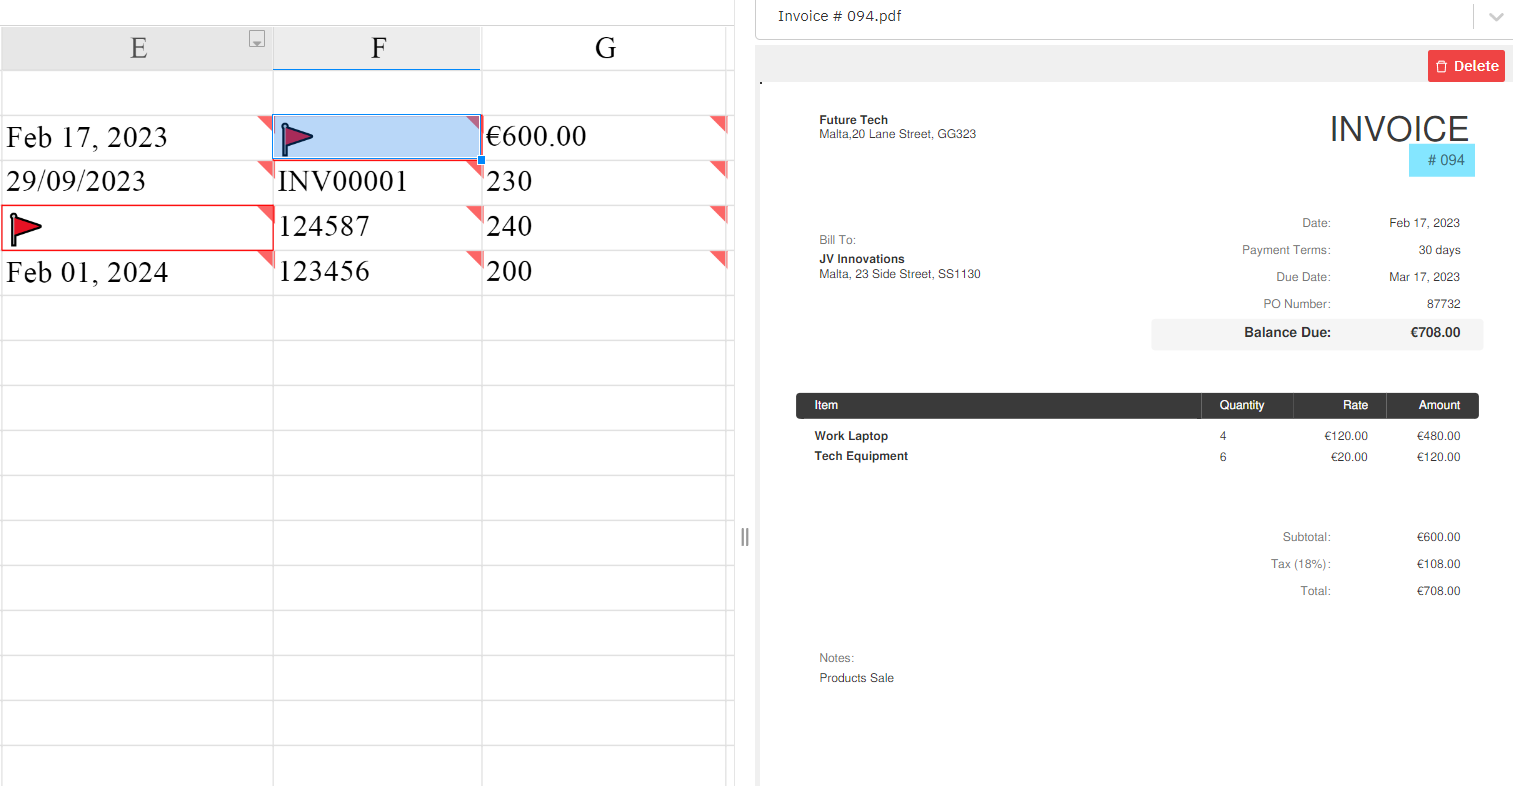Select the column E header
Image resolution: width=1513 pixels, height=786 pixels.
[138, 48]
